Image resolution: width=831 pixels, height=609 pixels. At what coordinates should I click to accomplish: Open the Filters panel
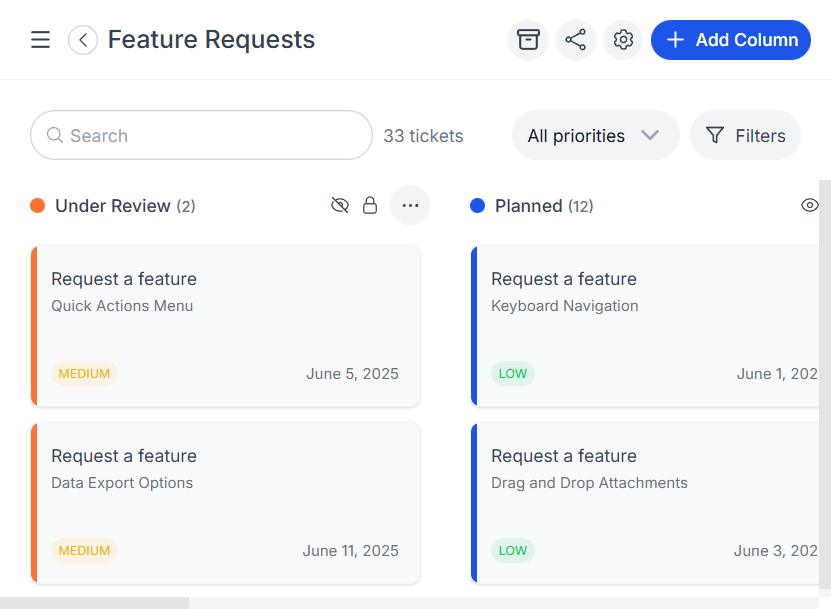tap(745, 136)
